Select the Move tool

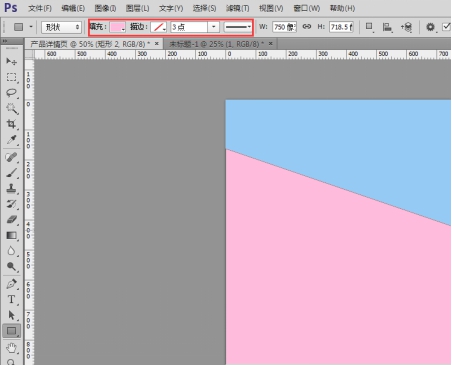point(12,61)
